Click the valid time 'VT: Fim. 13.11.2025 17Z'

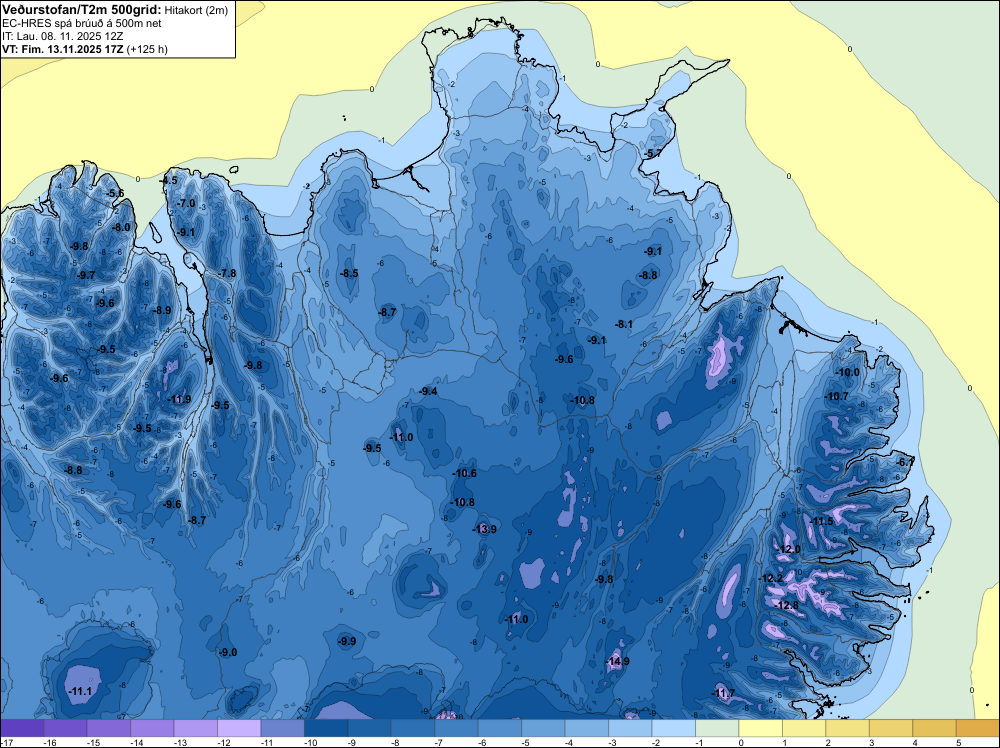click(63, 49)
